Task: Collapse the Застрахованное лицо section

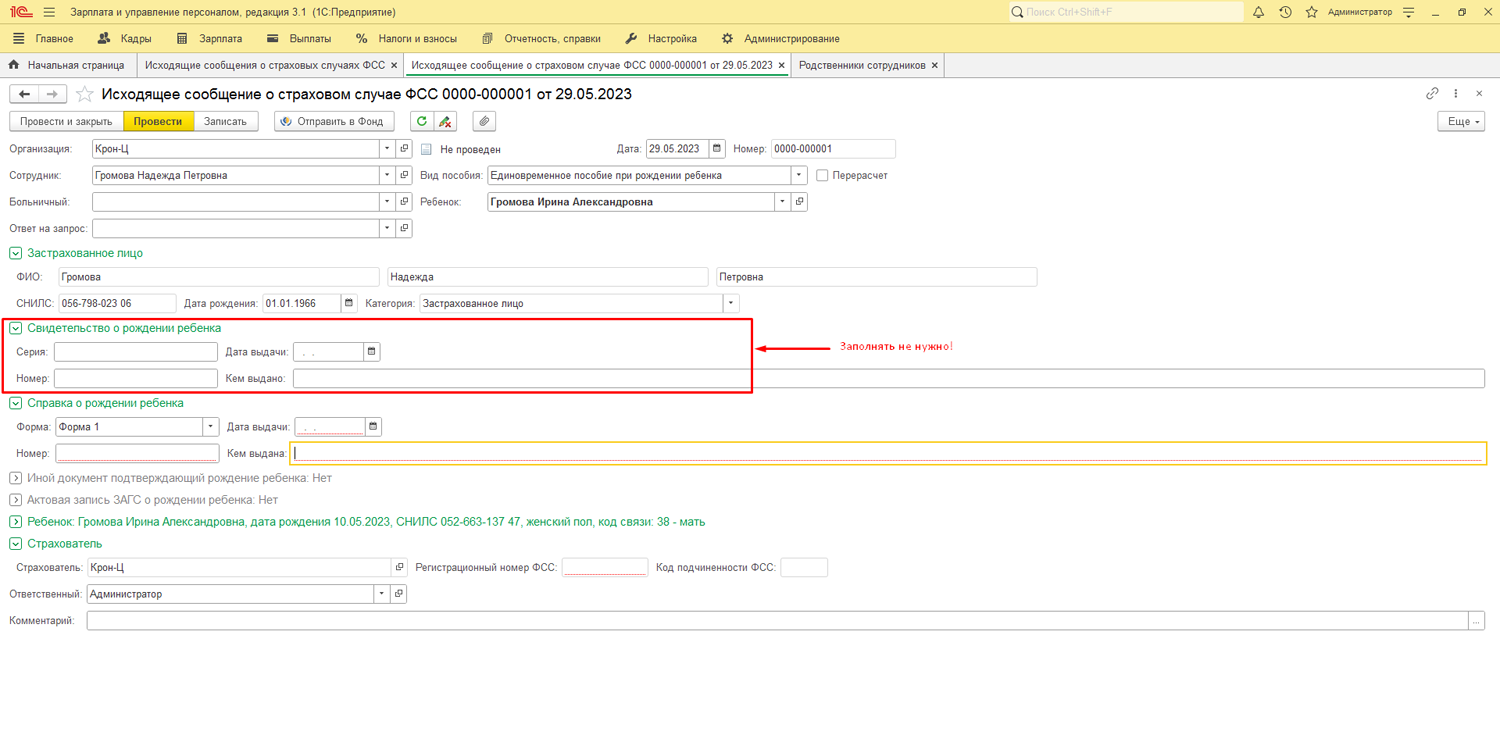Action: pos(16,254)
